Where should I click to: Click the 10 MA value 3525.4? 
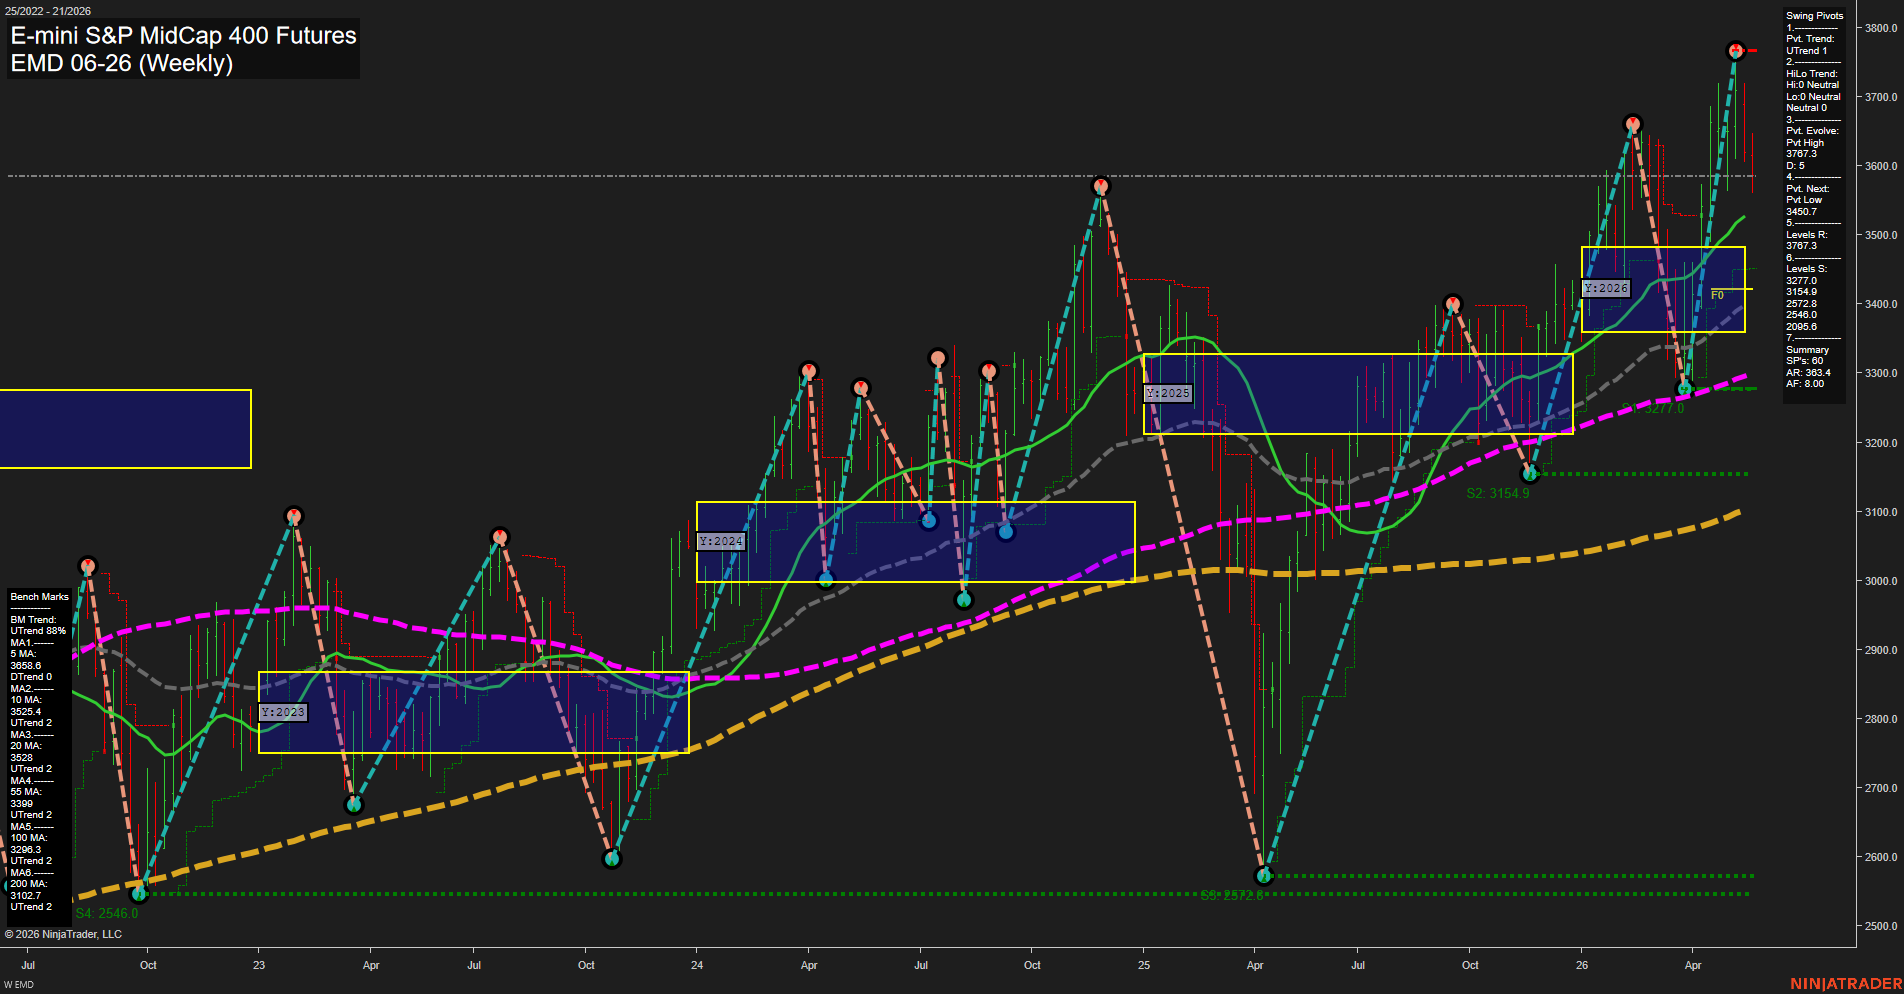[x=26, y=712]
